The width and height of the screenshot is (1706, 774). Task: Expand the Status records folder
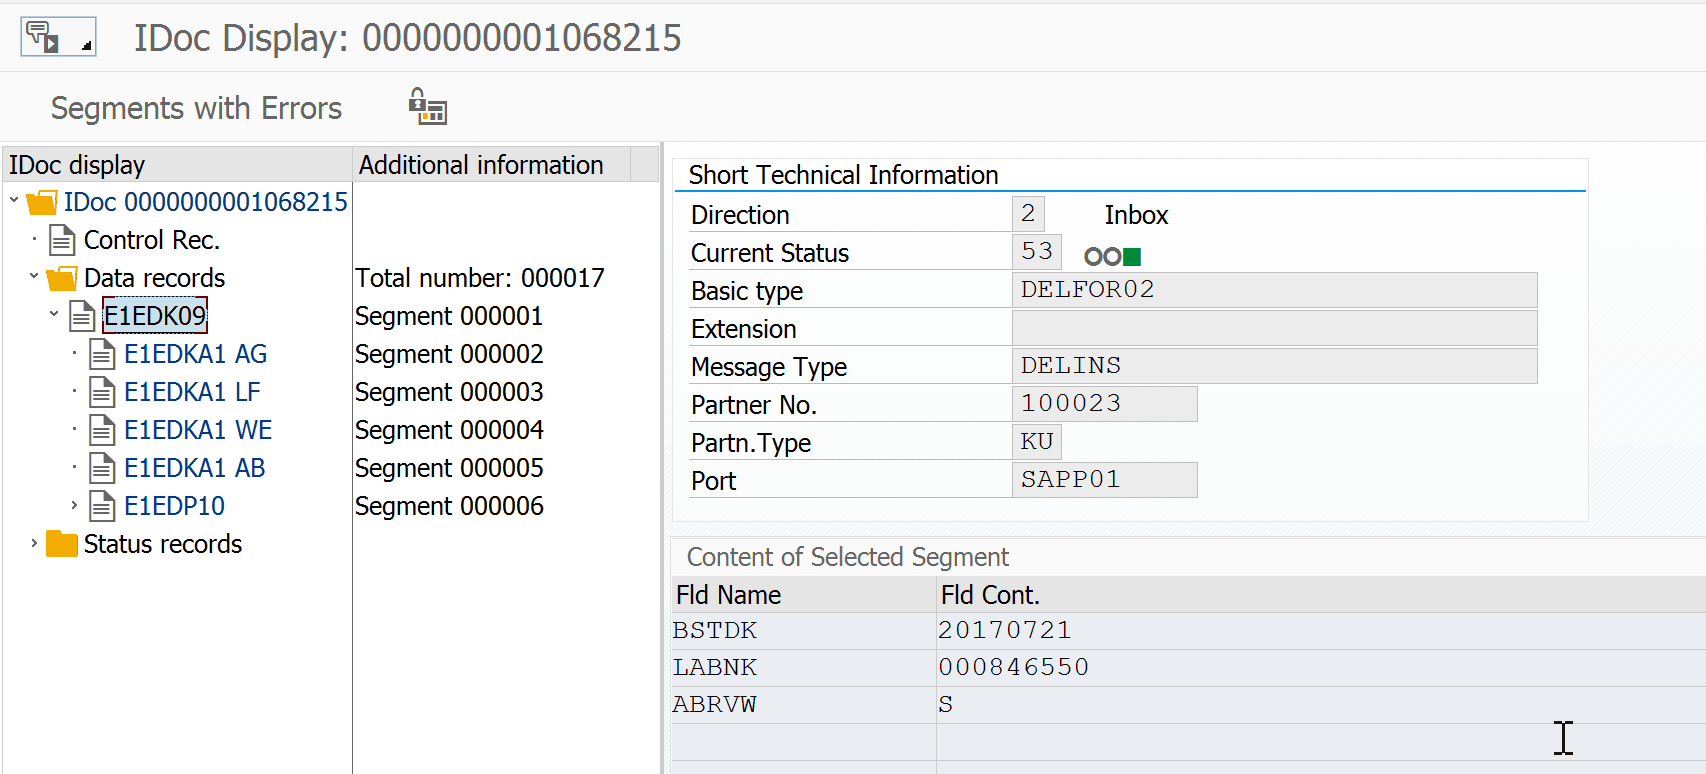point(34,544)
